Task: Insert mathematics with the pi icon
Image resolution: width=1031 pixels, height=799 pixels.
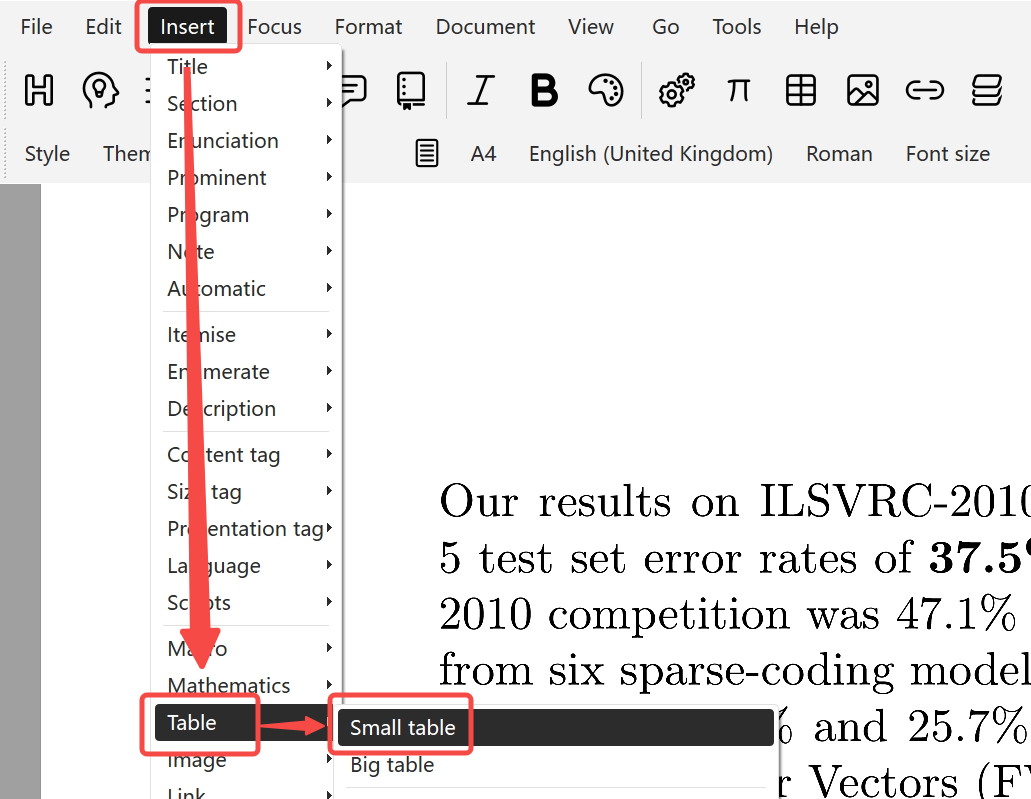Action: pos(738,90)
